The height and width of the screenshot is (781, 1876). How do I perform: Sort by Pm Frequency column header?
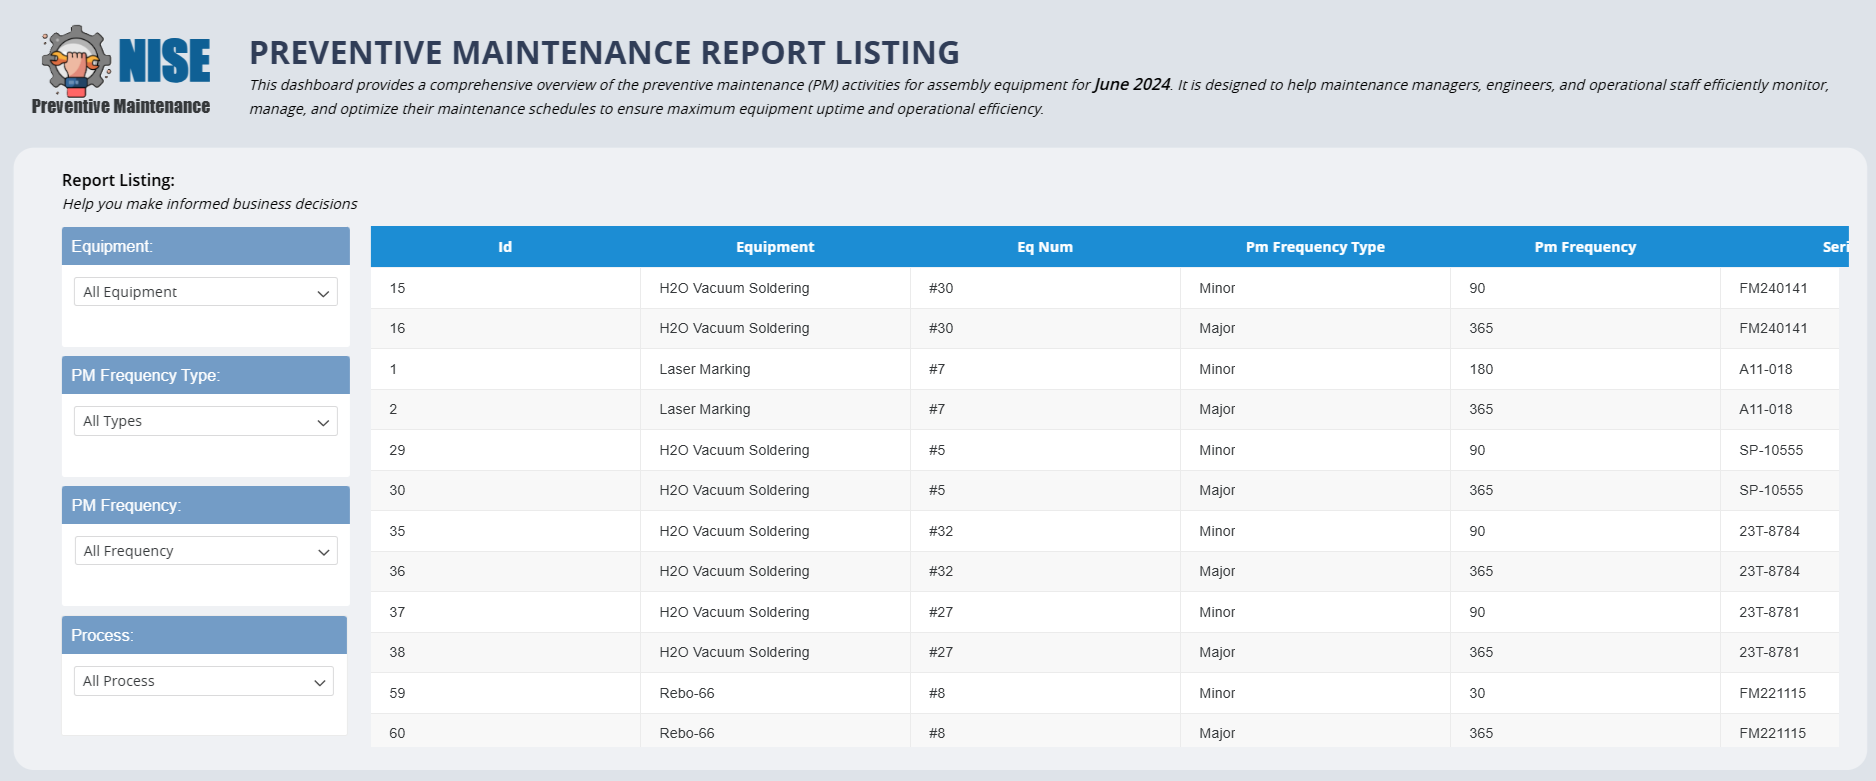[1585, 247]
